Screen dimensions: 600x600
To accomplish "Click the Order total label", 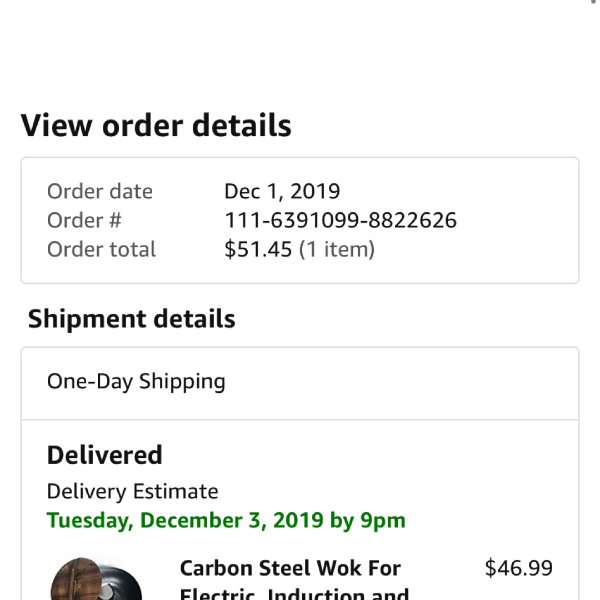I will click(101, 249).
